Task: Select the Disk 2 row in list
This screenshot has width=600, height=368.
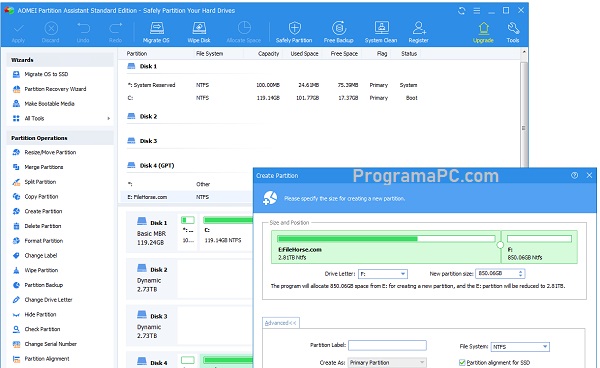Action: (x=142, y=116)
